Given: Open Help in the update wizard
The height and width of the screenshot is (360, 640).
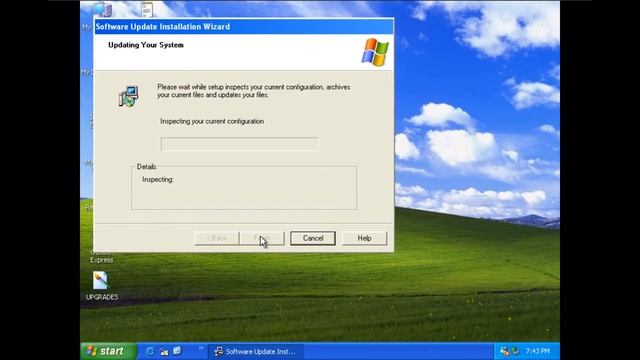Looking at the screenshot, I should point(364,238).
